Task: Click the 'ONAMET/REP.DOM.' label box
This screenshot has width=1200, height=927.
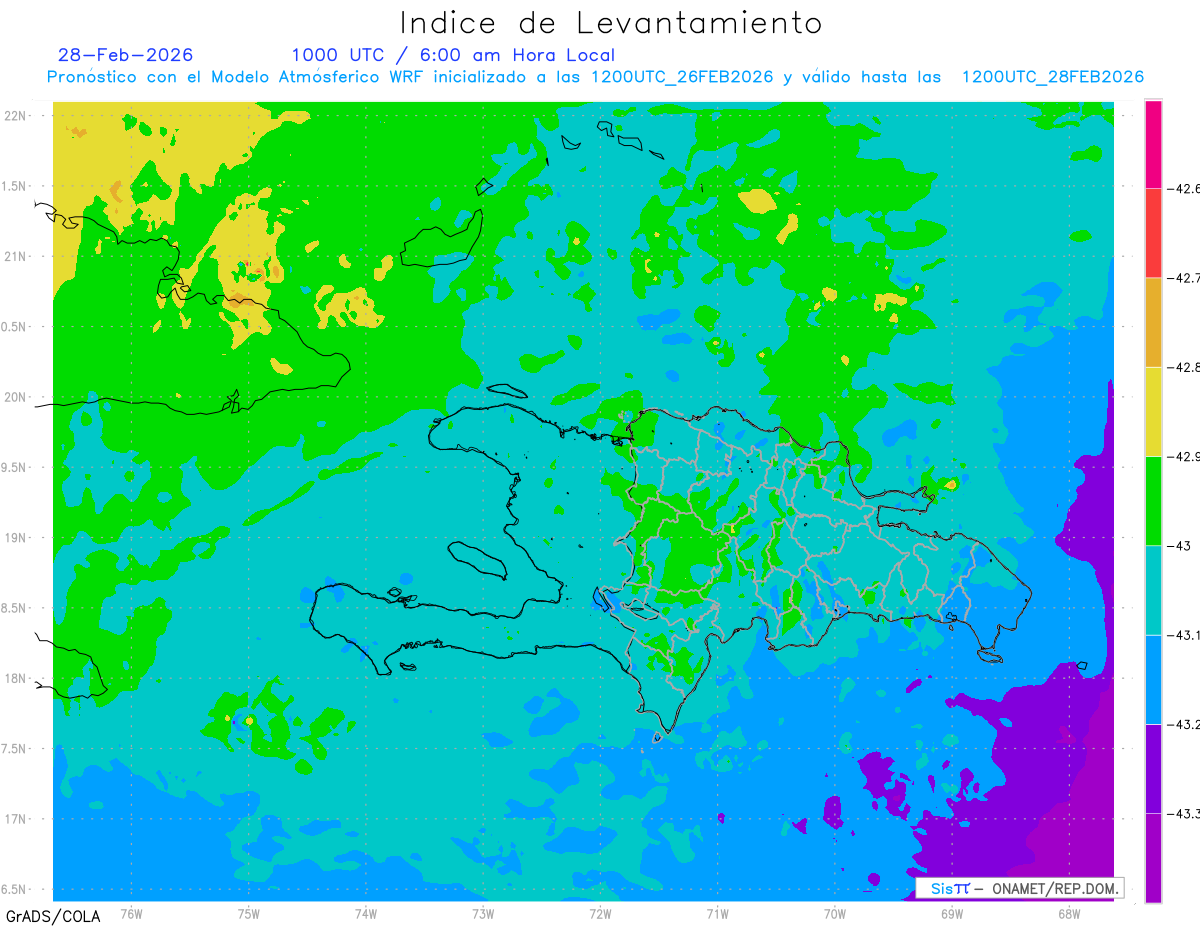Action: click(x=1020, y=888)
